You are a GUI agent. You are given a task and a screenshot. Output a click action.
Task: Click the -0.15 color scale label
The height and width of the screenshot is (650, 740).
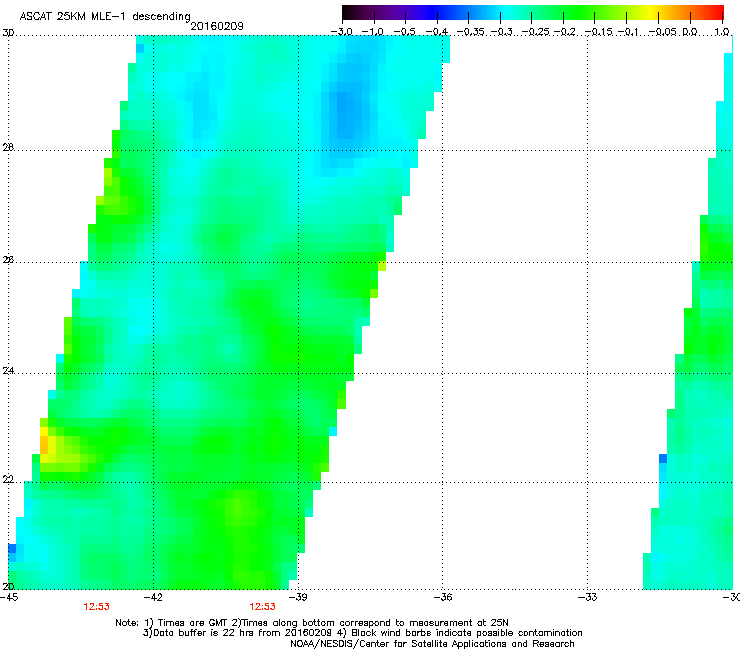[x=598, y=32]
